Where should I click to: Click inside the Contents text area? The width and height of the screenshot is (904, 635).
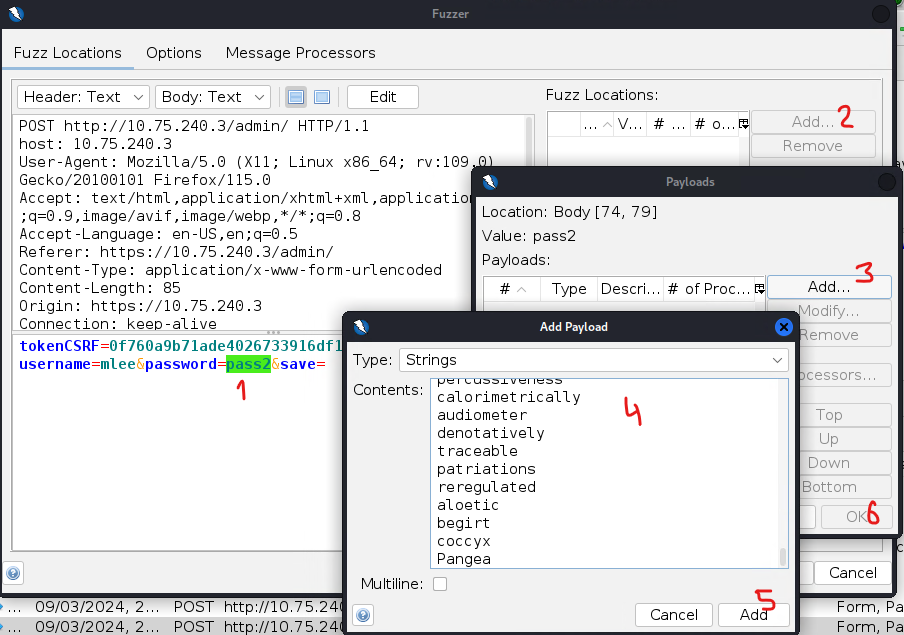point(605,470)
